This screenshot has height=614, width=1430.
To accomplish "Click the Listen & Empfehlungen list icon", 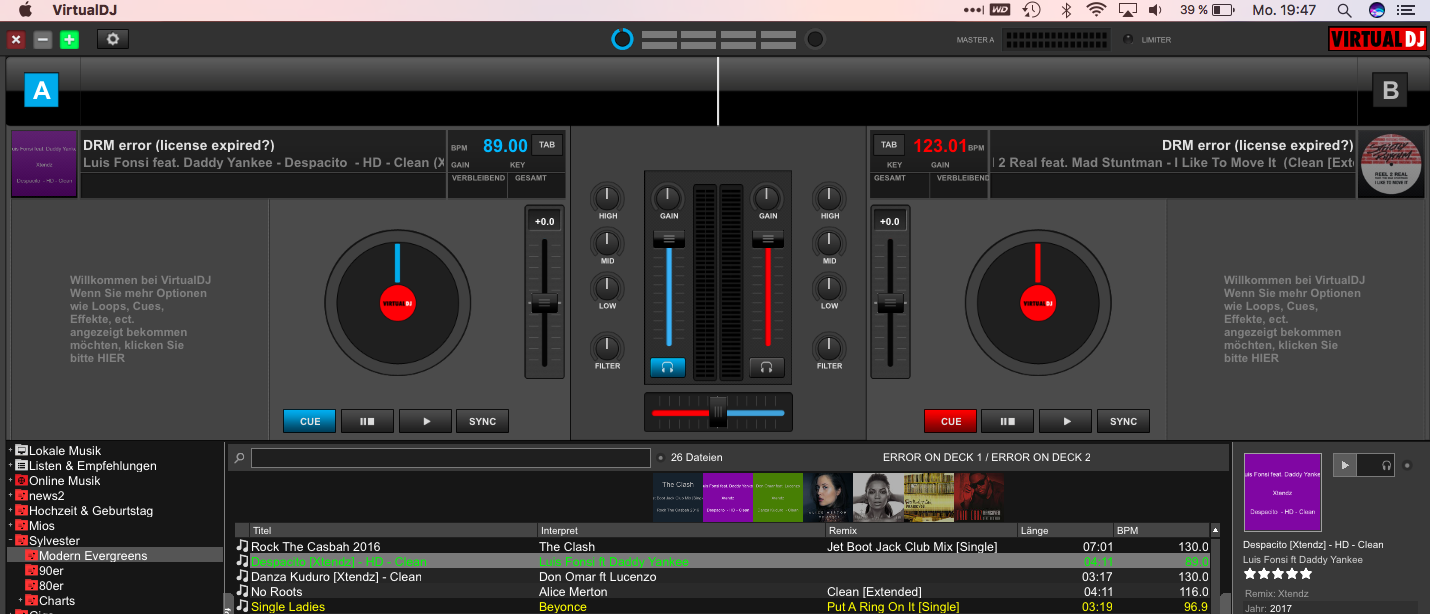I will pos(21,466).
